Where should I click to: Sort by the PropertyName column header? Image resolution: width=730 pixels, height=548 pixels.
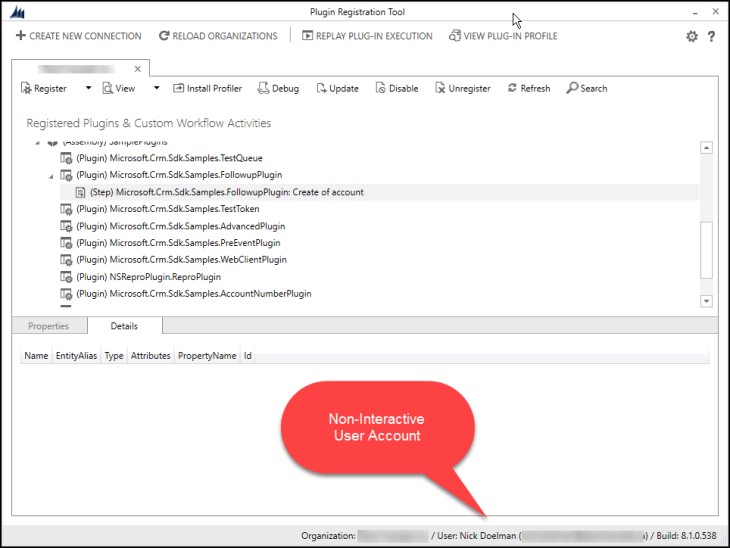[x=207, y=356]
